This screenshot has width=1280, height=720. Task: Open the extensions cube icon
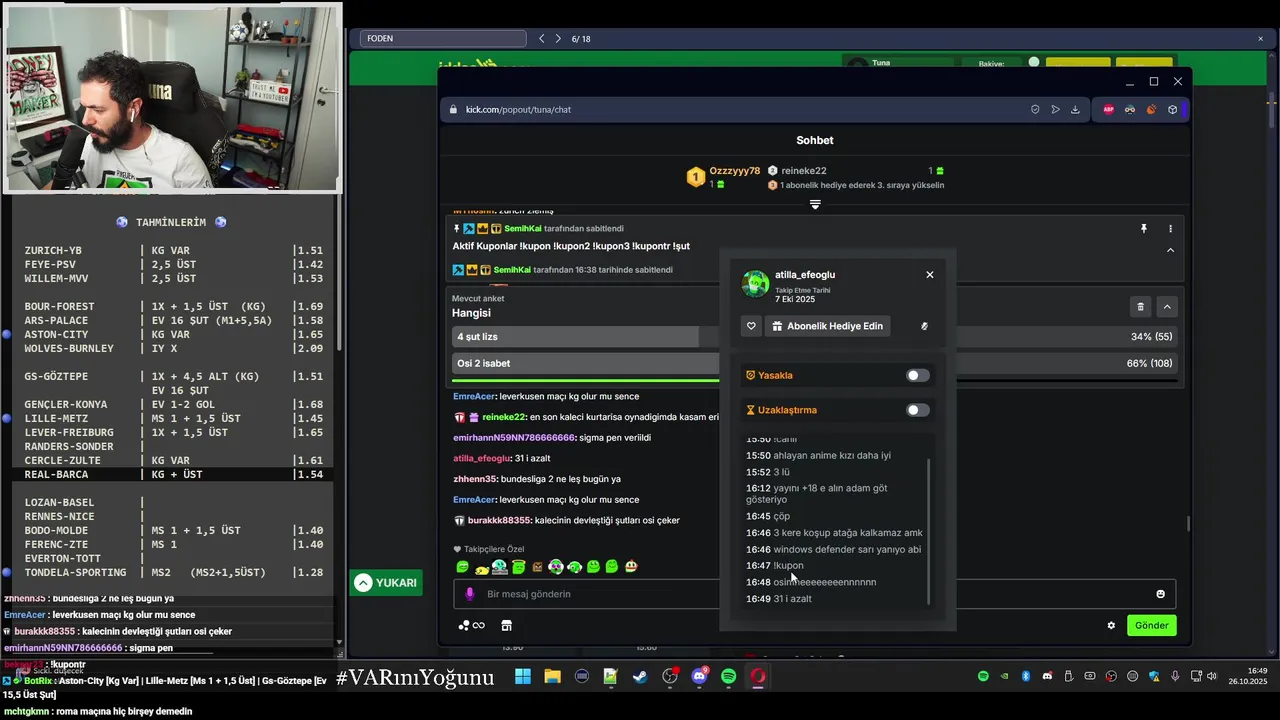point(1172,109)
